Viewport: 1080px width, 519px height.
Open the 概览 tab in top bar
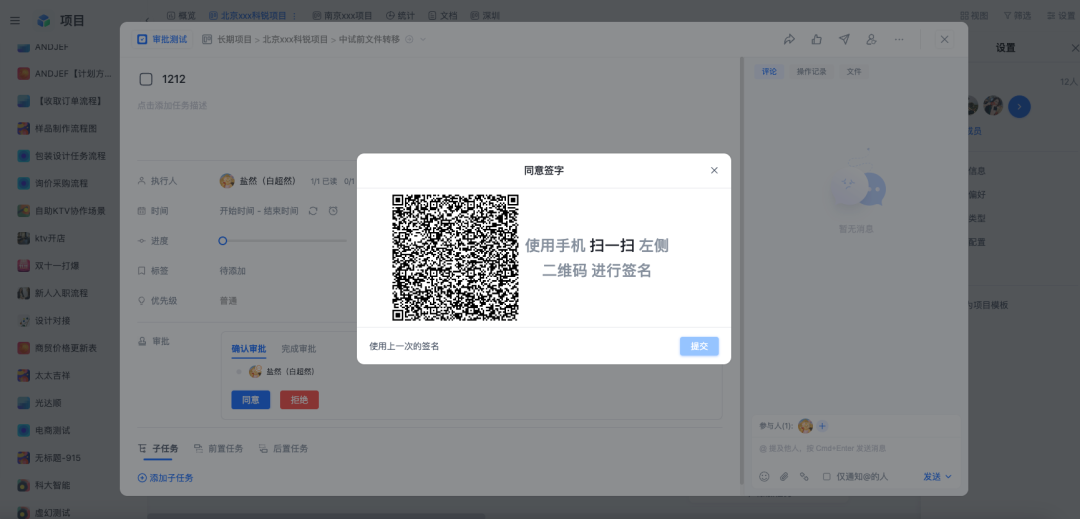[181, 15]
